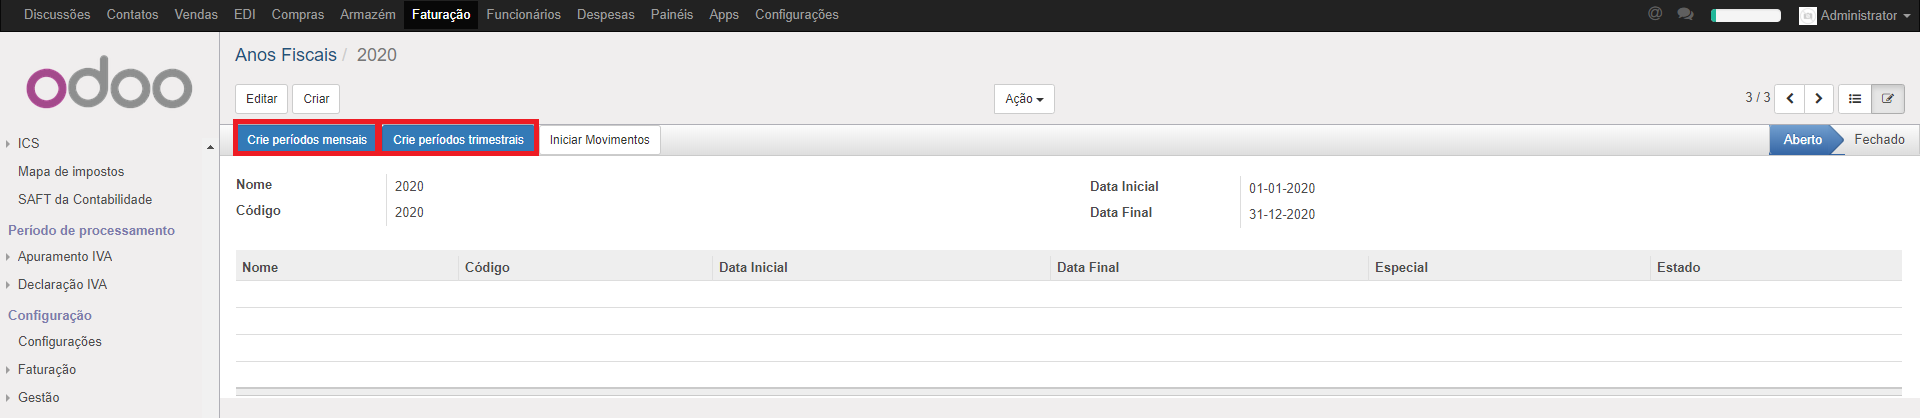Set status to Fechado

tap(1879, 140)
